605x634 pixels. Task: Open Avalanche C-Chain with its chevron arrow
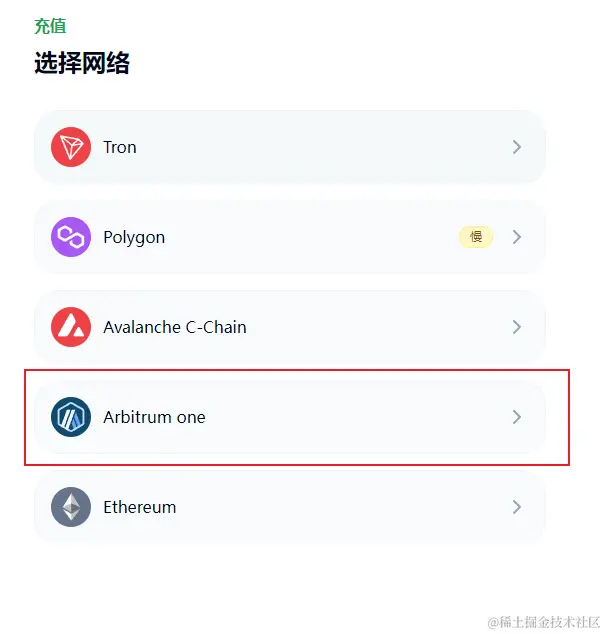pos(516,327)
